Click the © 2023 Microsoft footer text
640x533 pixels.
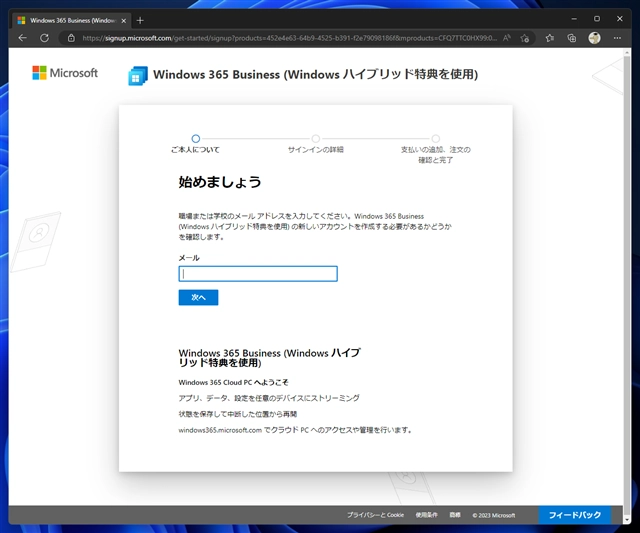tap(494, 515)
